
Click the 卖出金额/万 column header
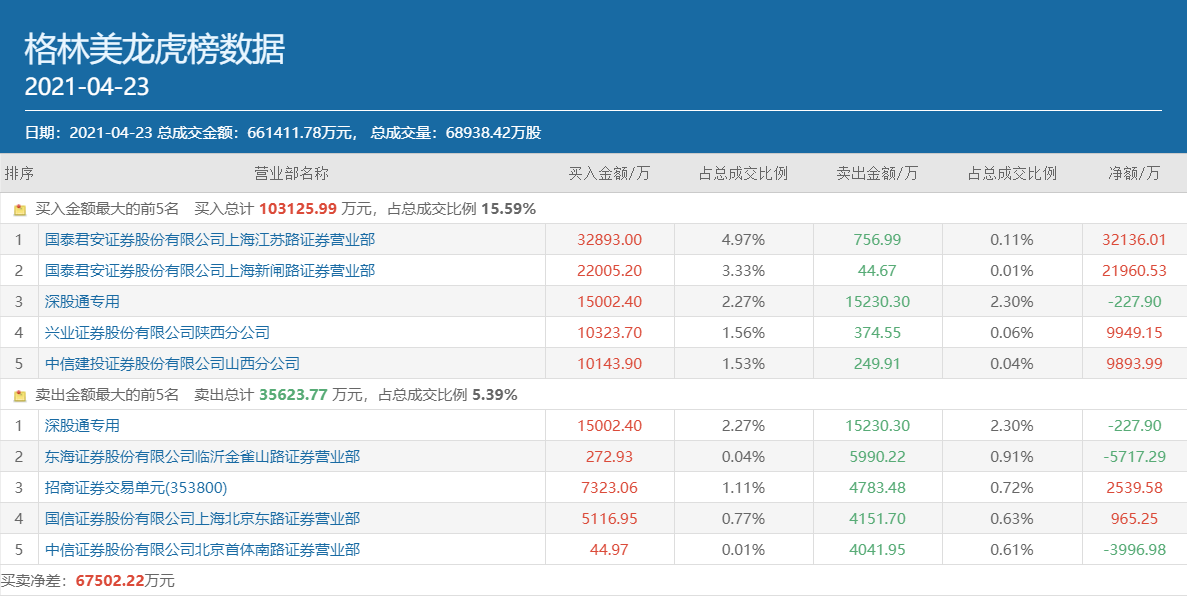tap(877, 173)
